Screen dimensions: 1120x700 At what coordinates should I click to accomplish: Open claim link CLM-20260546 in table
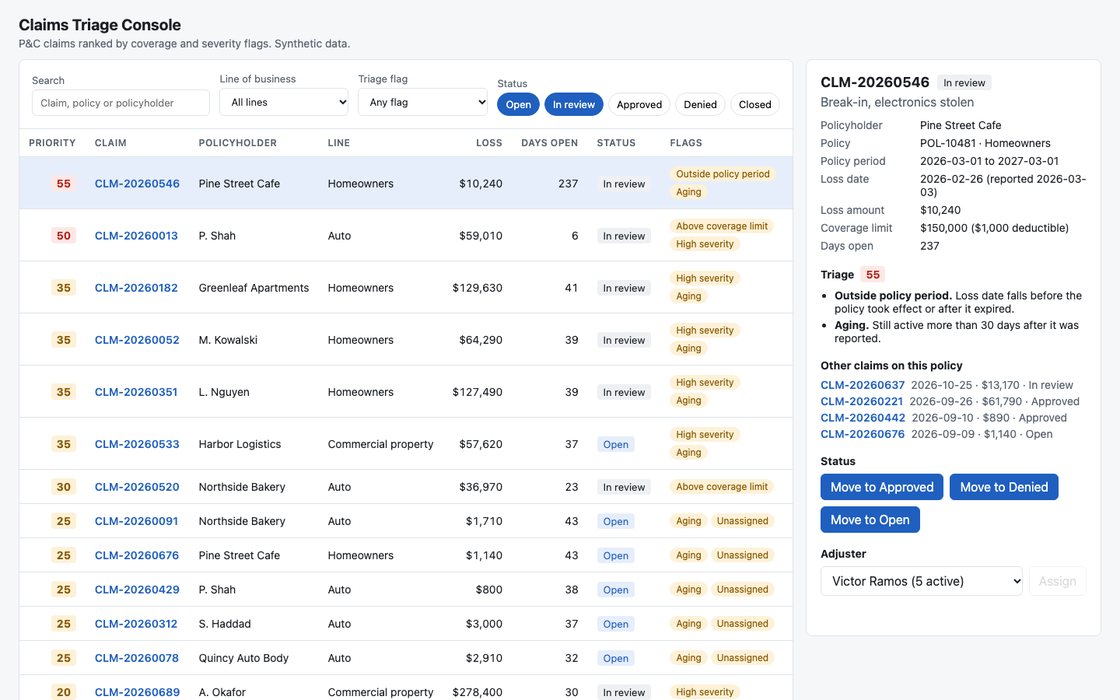pos(137,184)
